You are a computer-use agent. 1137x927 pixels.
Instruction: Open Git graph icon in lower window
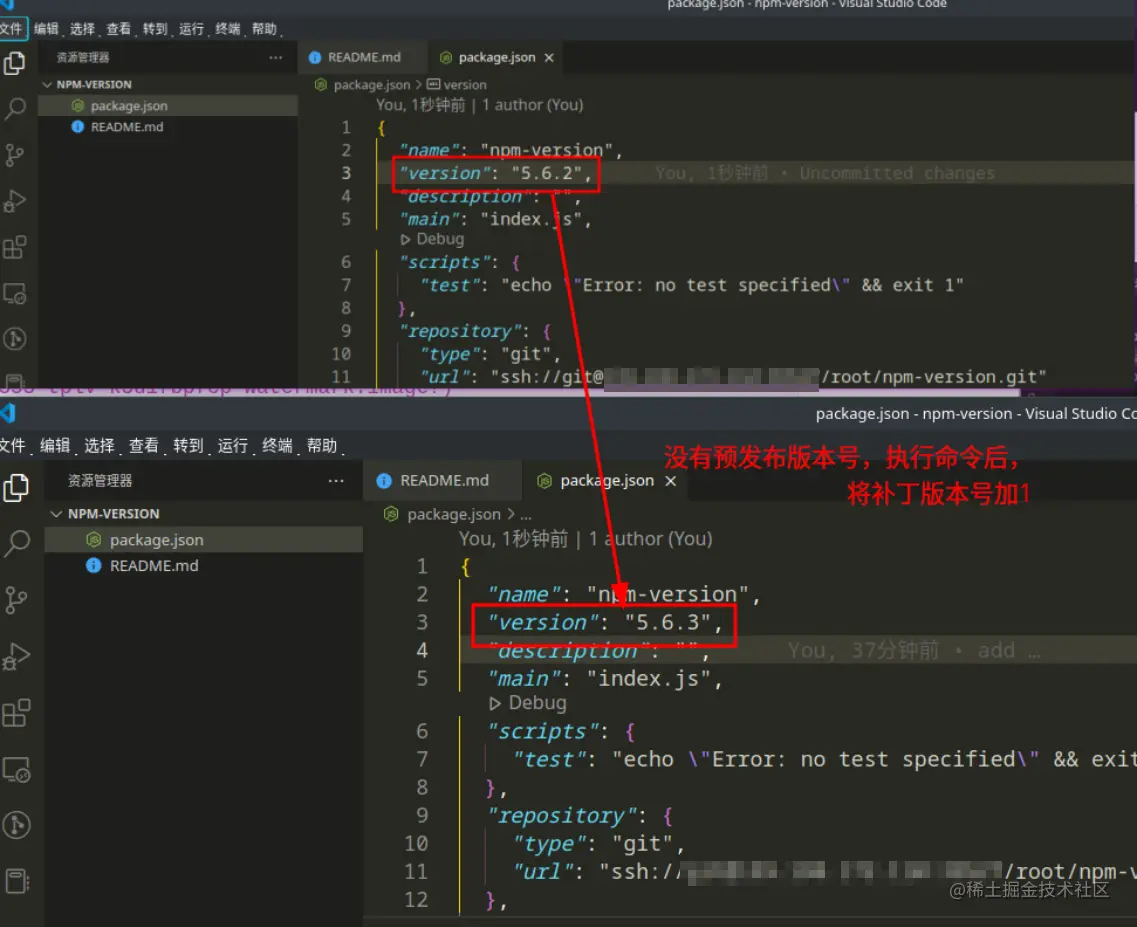(16, 825)
